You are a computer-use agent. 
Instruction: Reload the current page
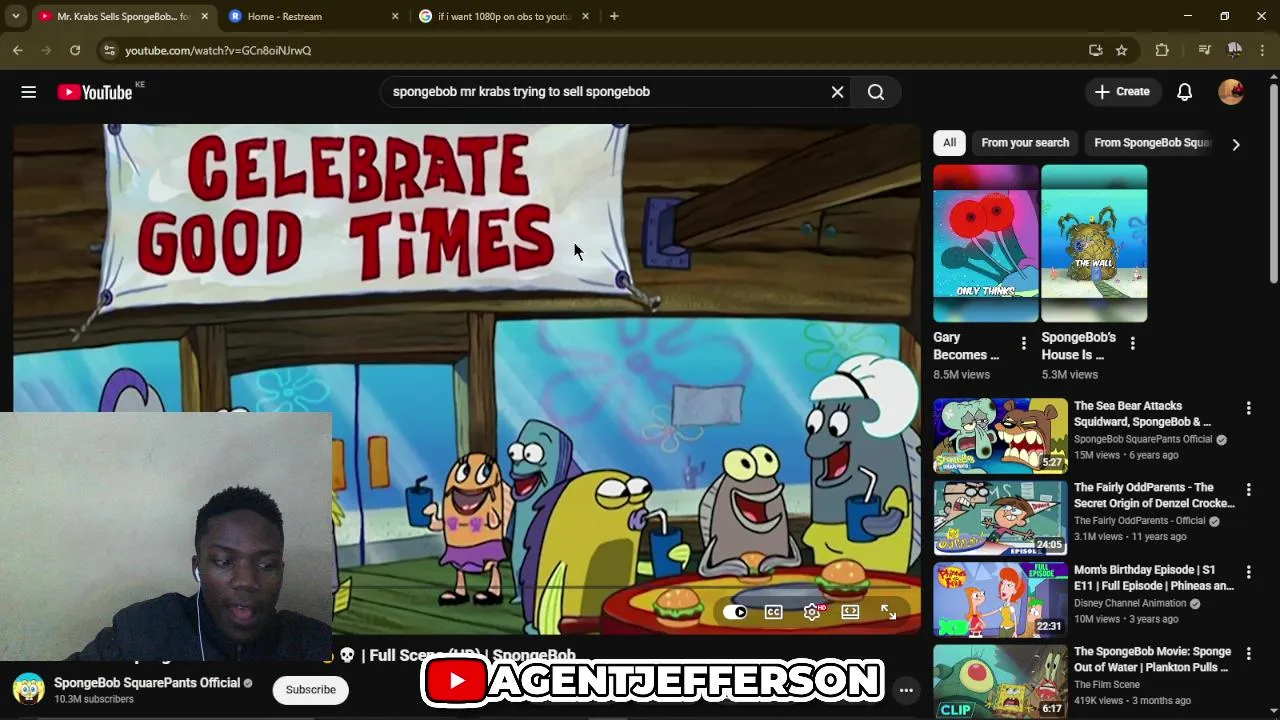pyautogui.click(x=75, y=50)
